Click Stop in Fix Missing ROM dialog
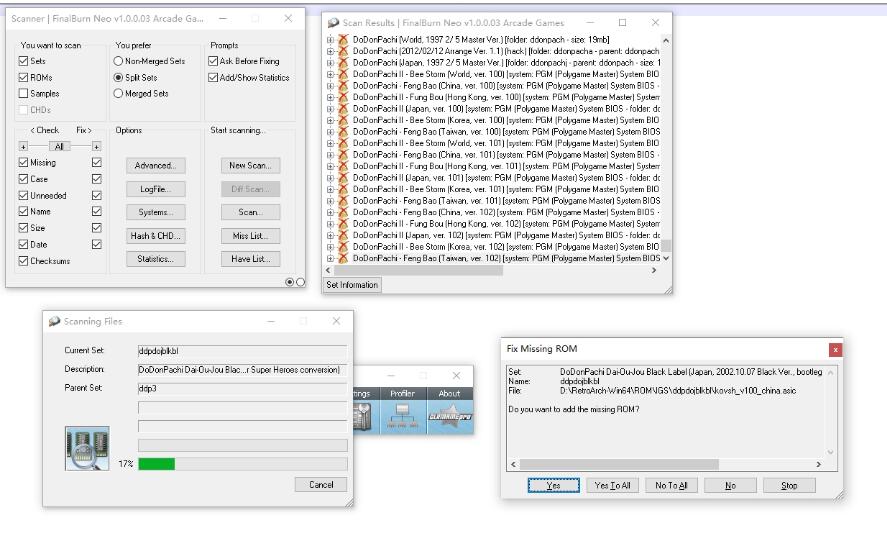 tap(789, 485)
